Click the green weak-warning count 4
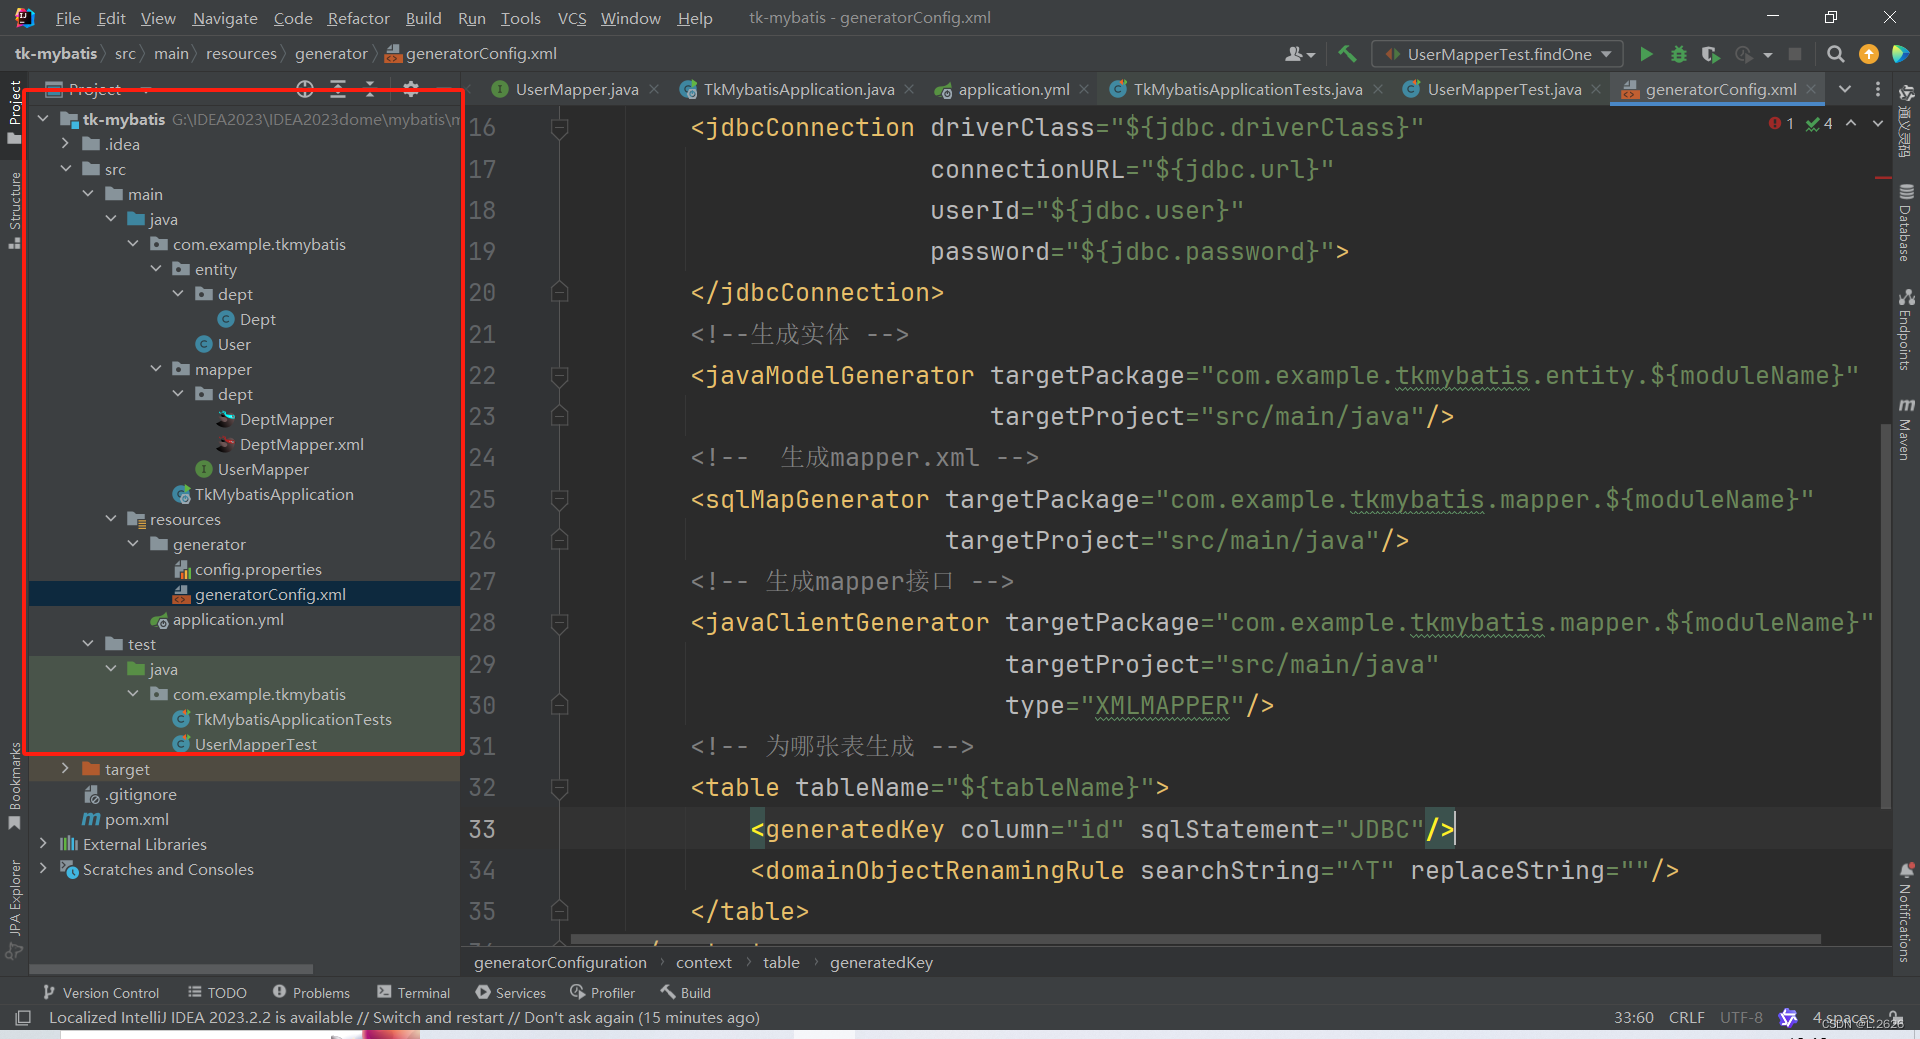This screenshot has height=1039, width=1920. pyautogui.click(x=1819, y=123)
